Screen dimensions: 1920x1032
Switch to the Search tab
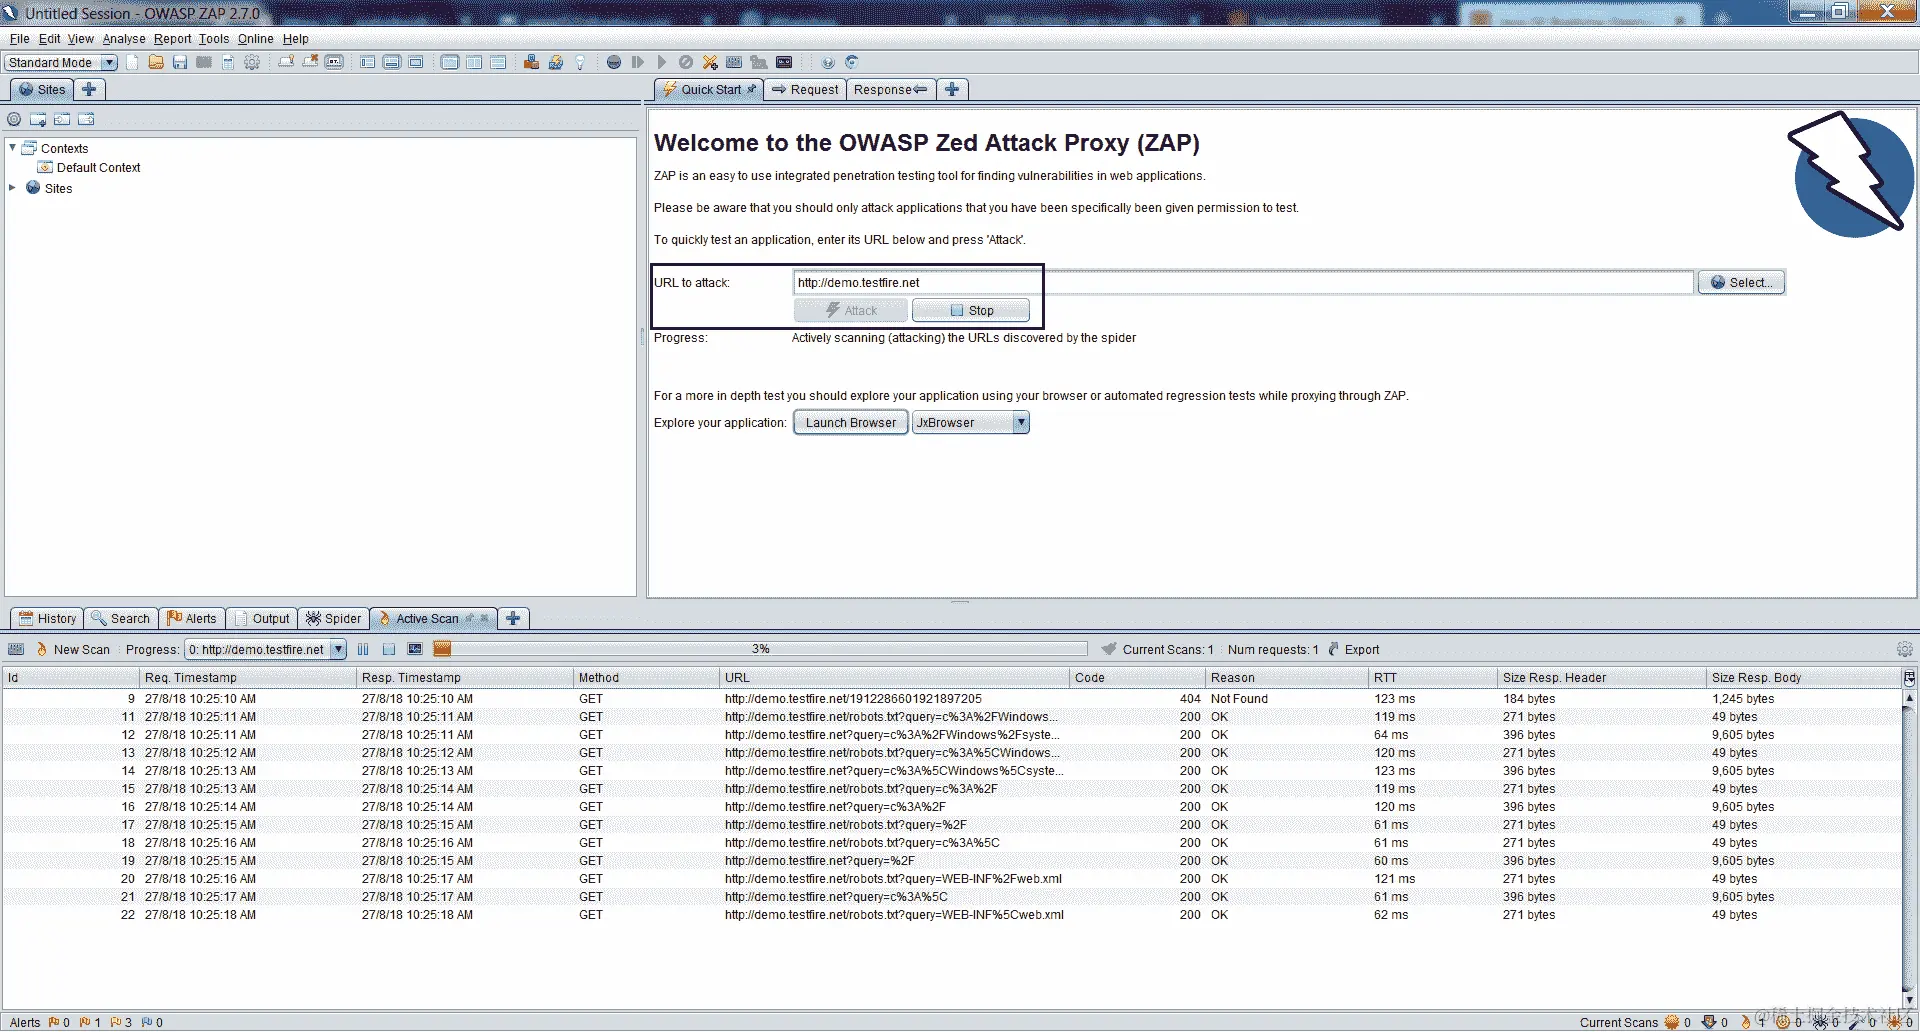point(121,619)
